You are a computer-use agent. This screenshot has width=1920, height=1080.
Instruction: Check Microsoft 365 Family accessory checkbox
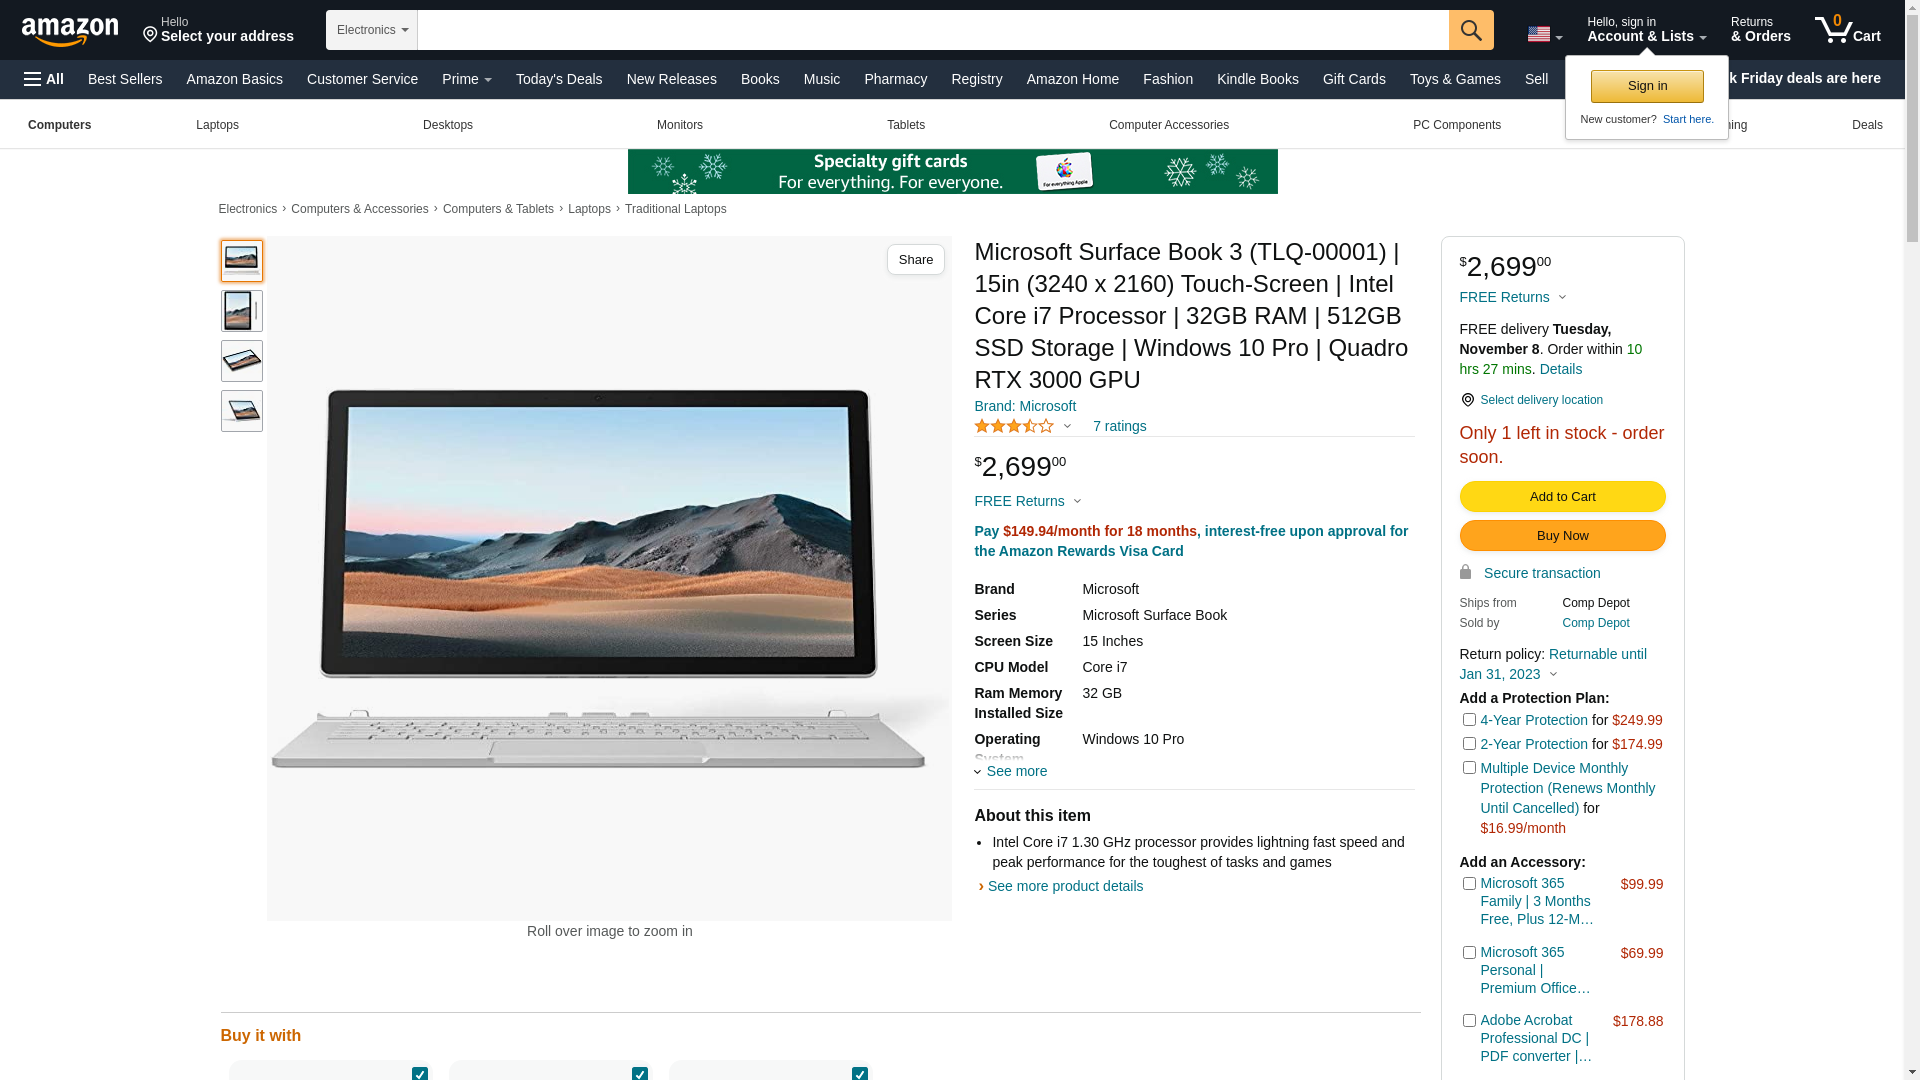click(x=1469, y=884)
